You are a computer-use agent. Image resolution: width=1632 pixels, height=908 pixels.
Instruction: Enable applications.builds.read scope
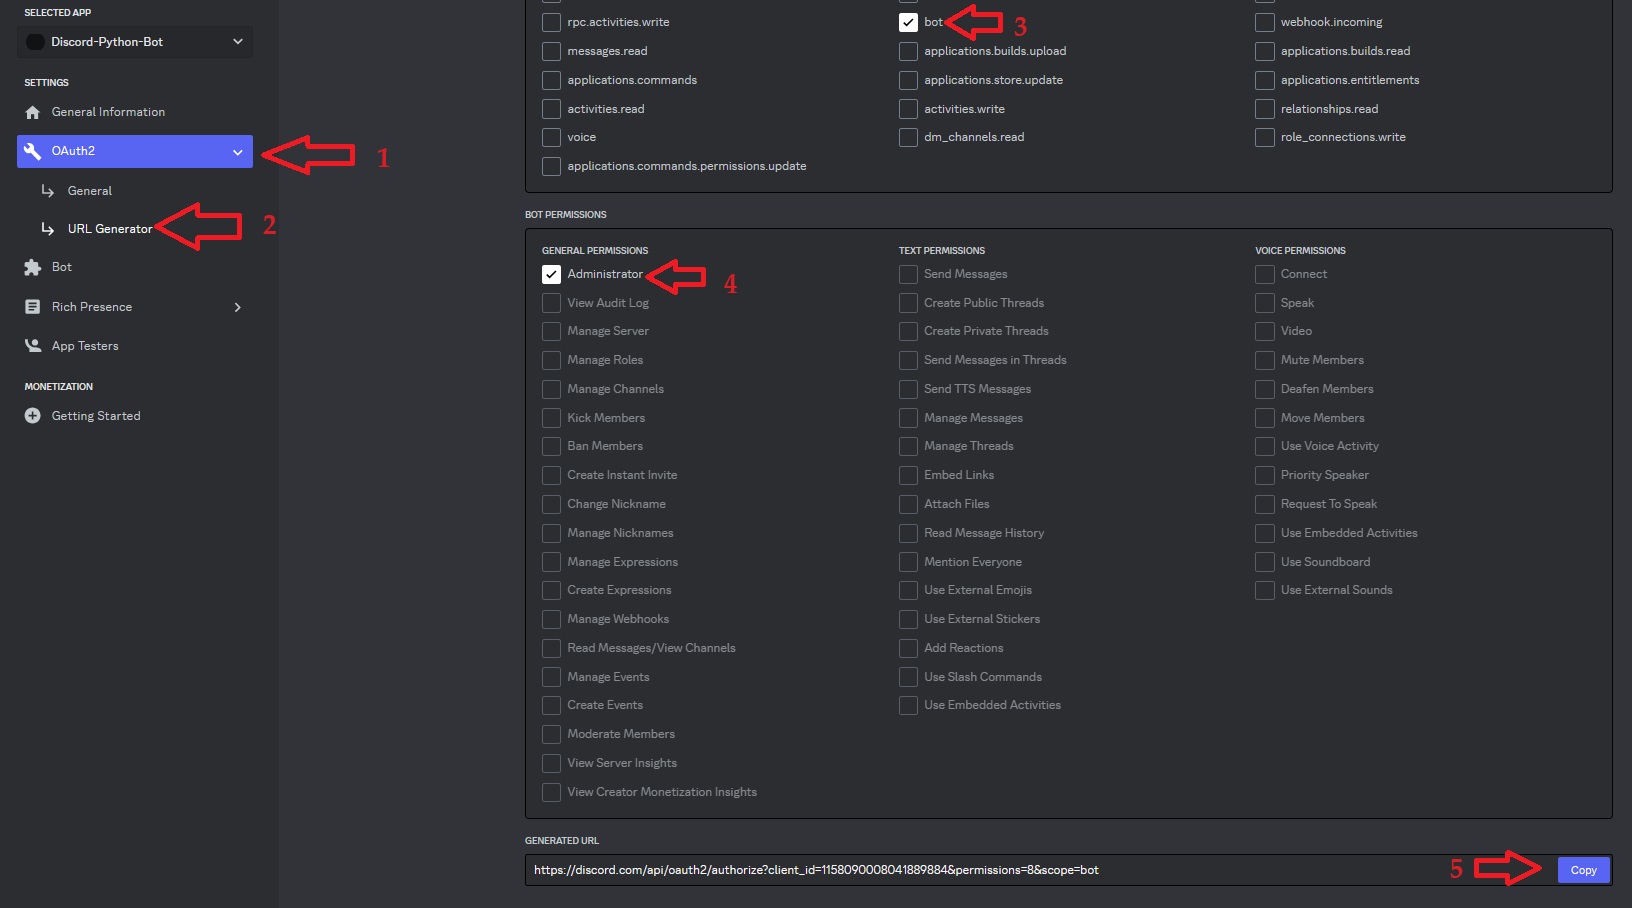1265,51
